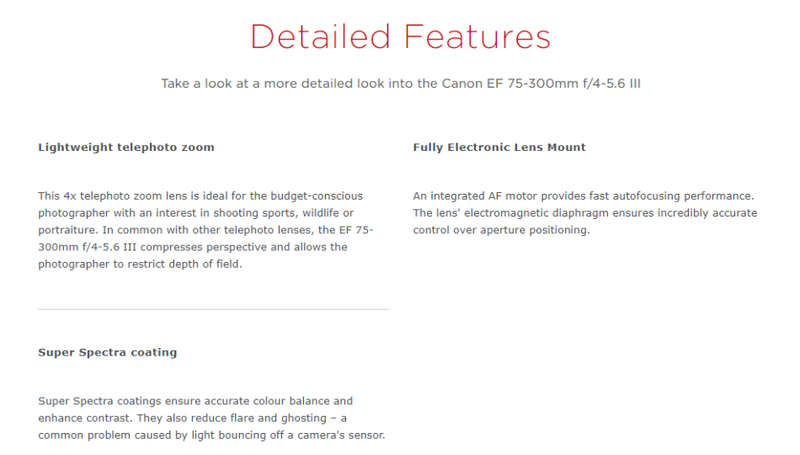The image size is (800, 455).
Task: Click the line starting 'This 4x telephoto zoom lens'
Action: pyautogui.click(x=201, y=196)
